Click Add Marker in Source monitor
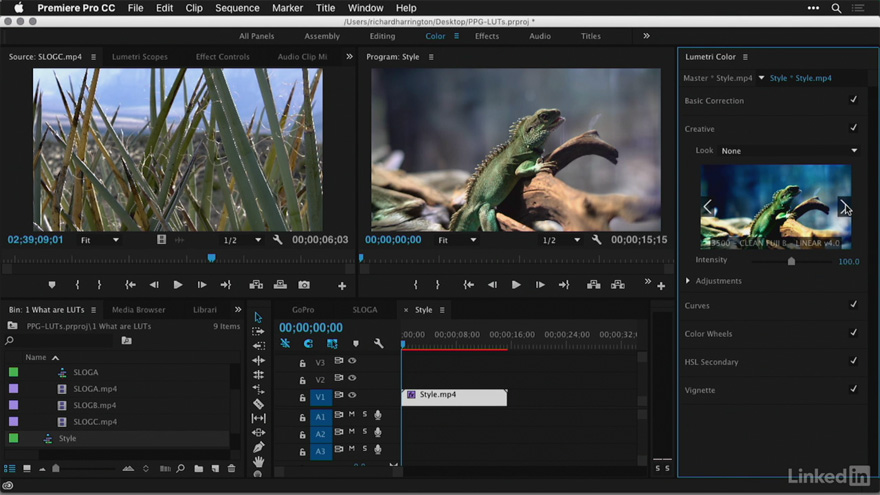The width and height of the screenshot is (880, 495). 52,285
